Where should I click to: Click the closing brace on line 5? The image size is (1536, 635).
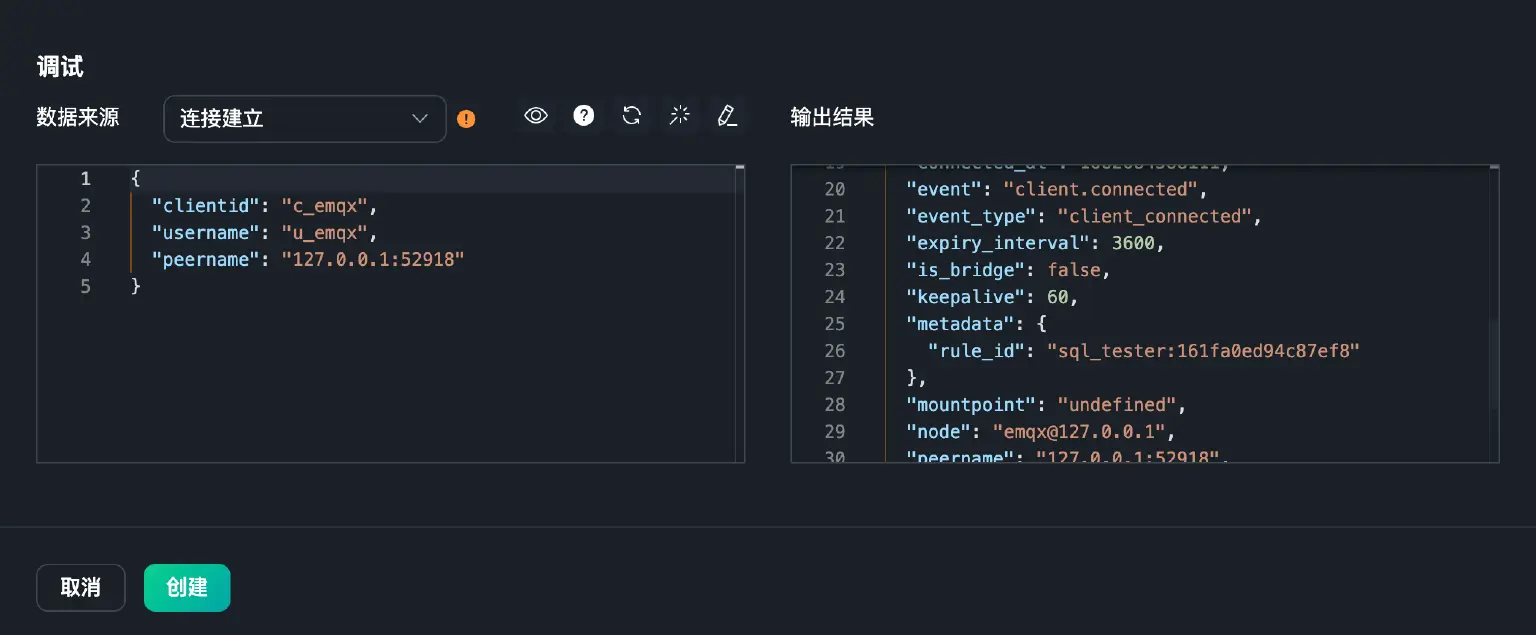click(x=136, y=287)
